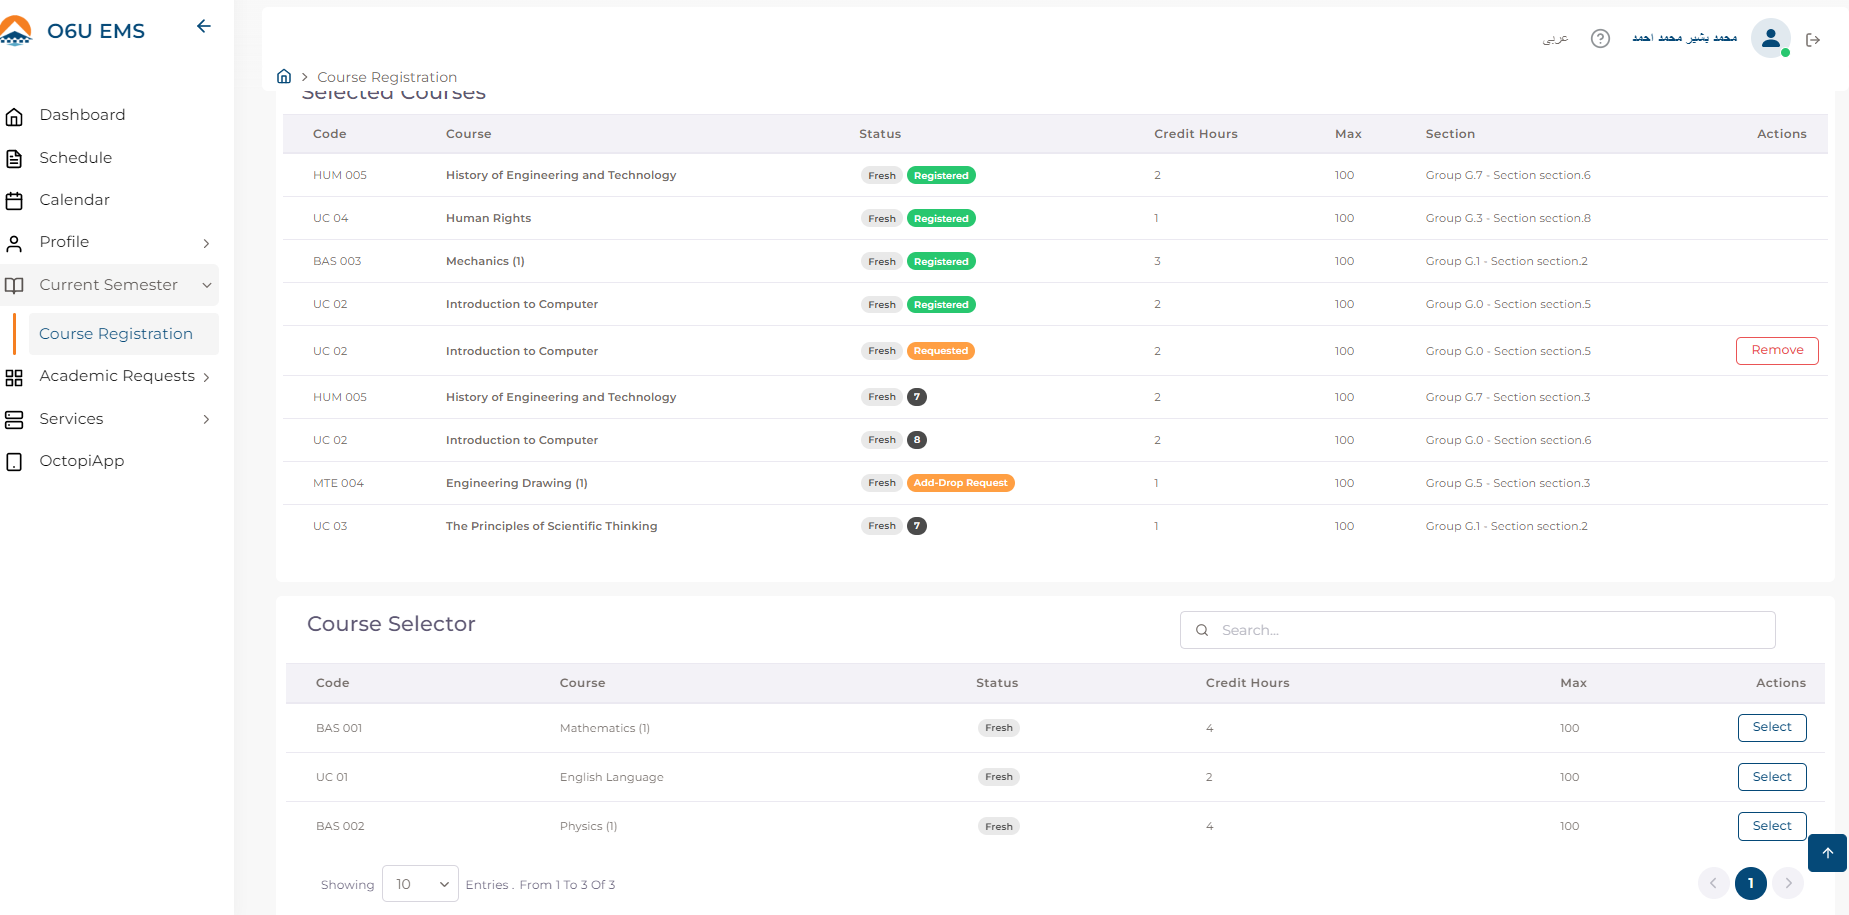Select the Mathematics (1) course

coord(1771,728)
